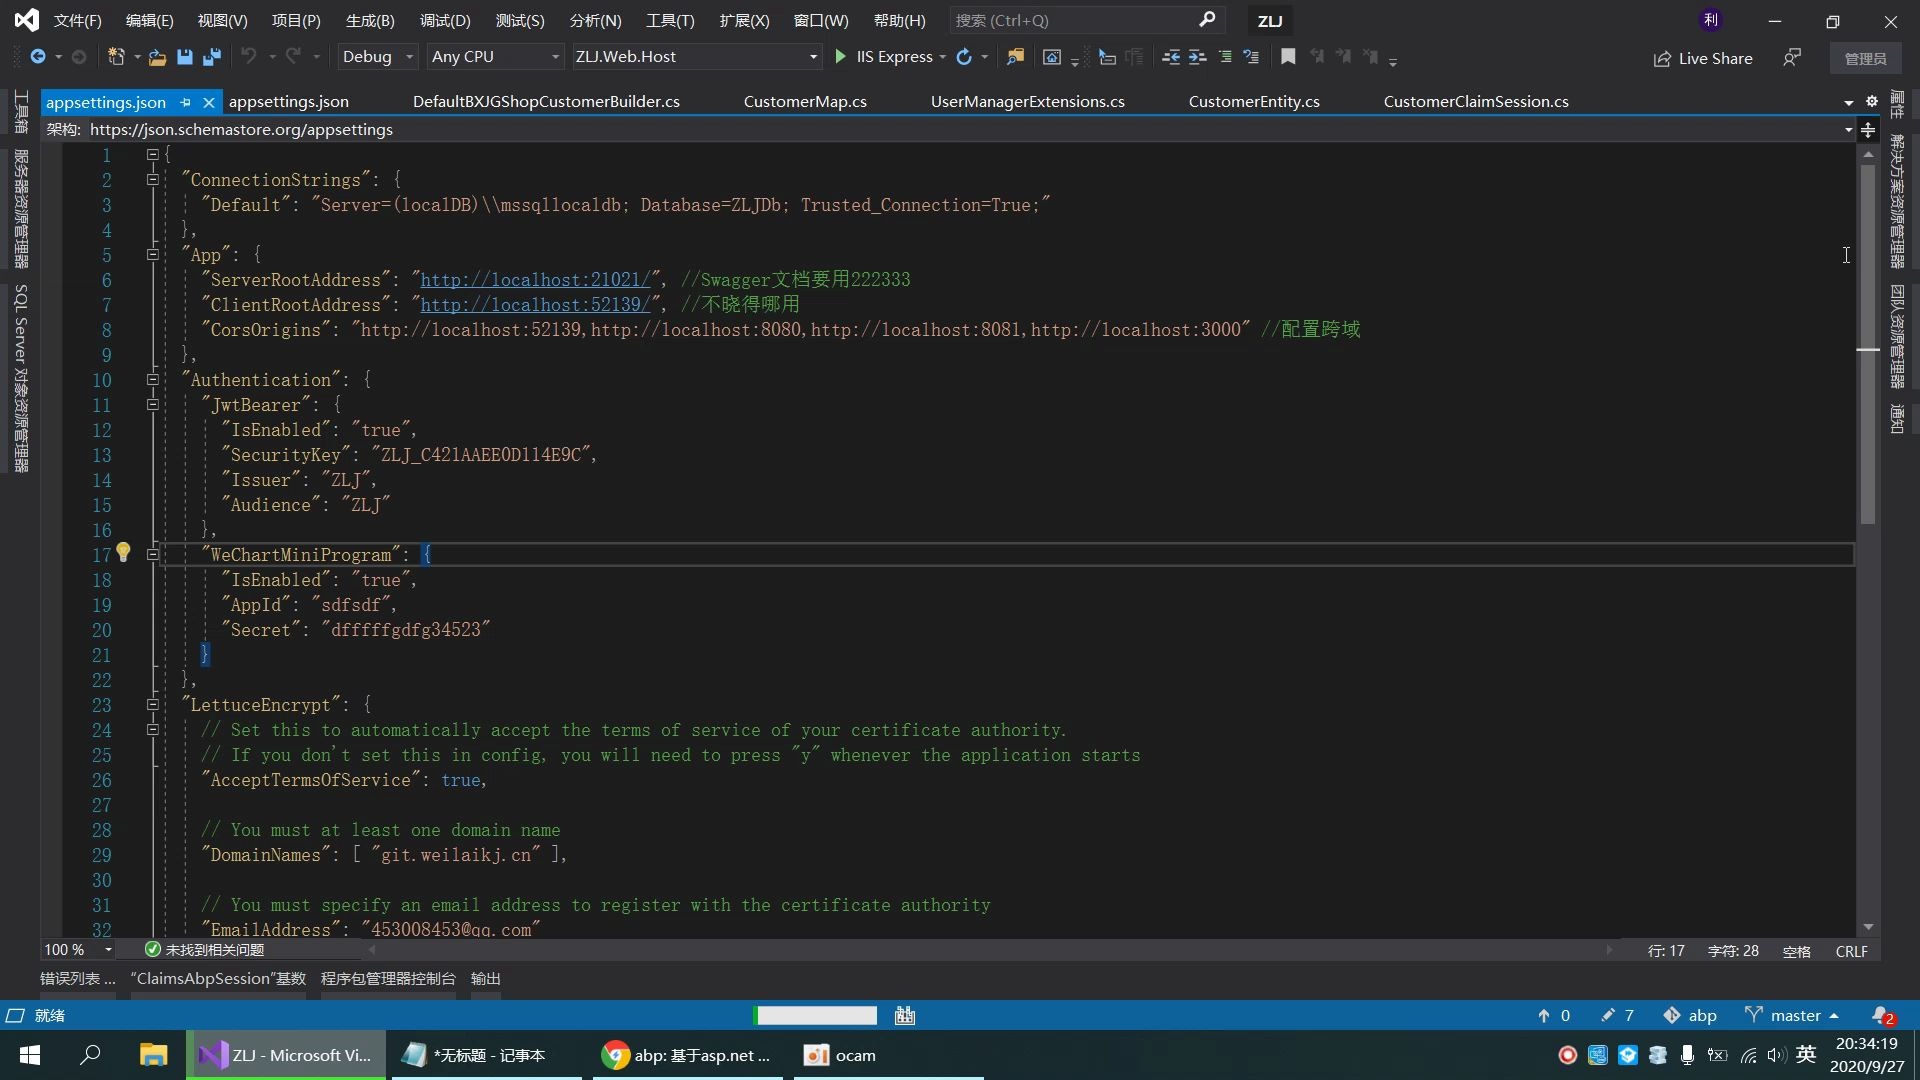1920x1080 pixels.
Task: Open http://localhost:52139/ link
Action: 534,305
